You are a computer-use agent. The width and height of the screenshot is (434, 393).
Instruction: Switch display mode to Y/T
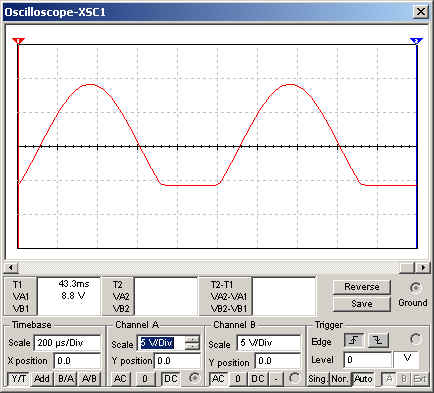(x=19, y=379)
